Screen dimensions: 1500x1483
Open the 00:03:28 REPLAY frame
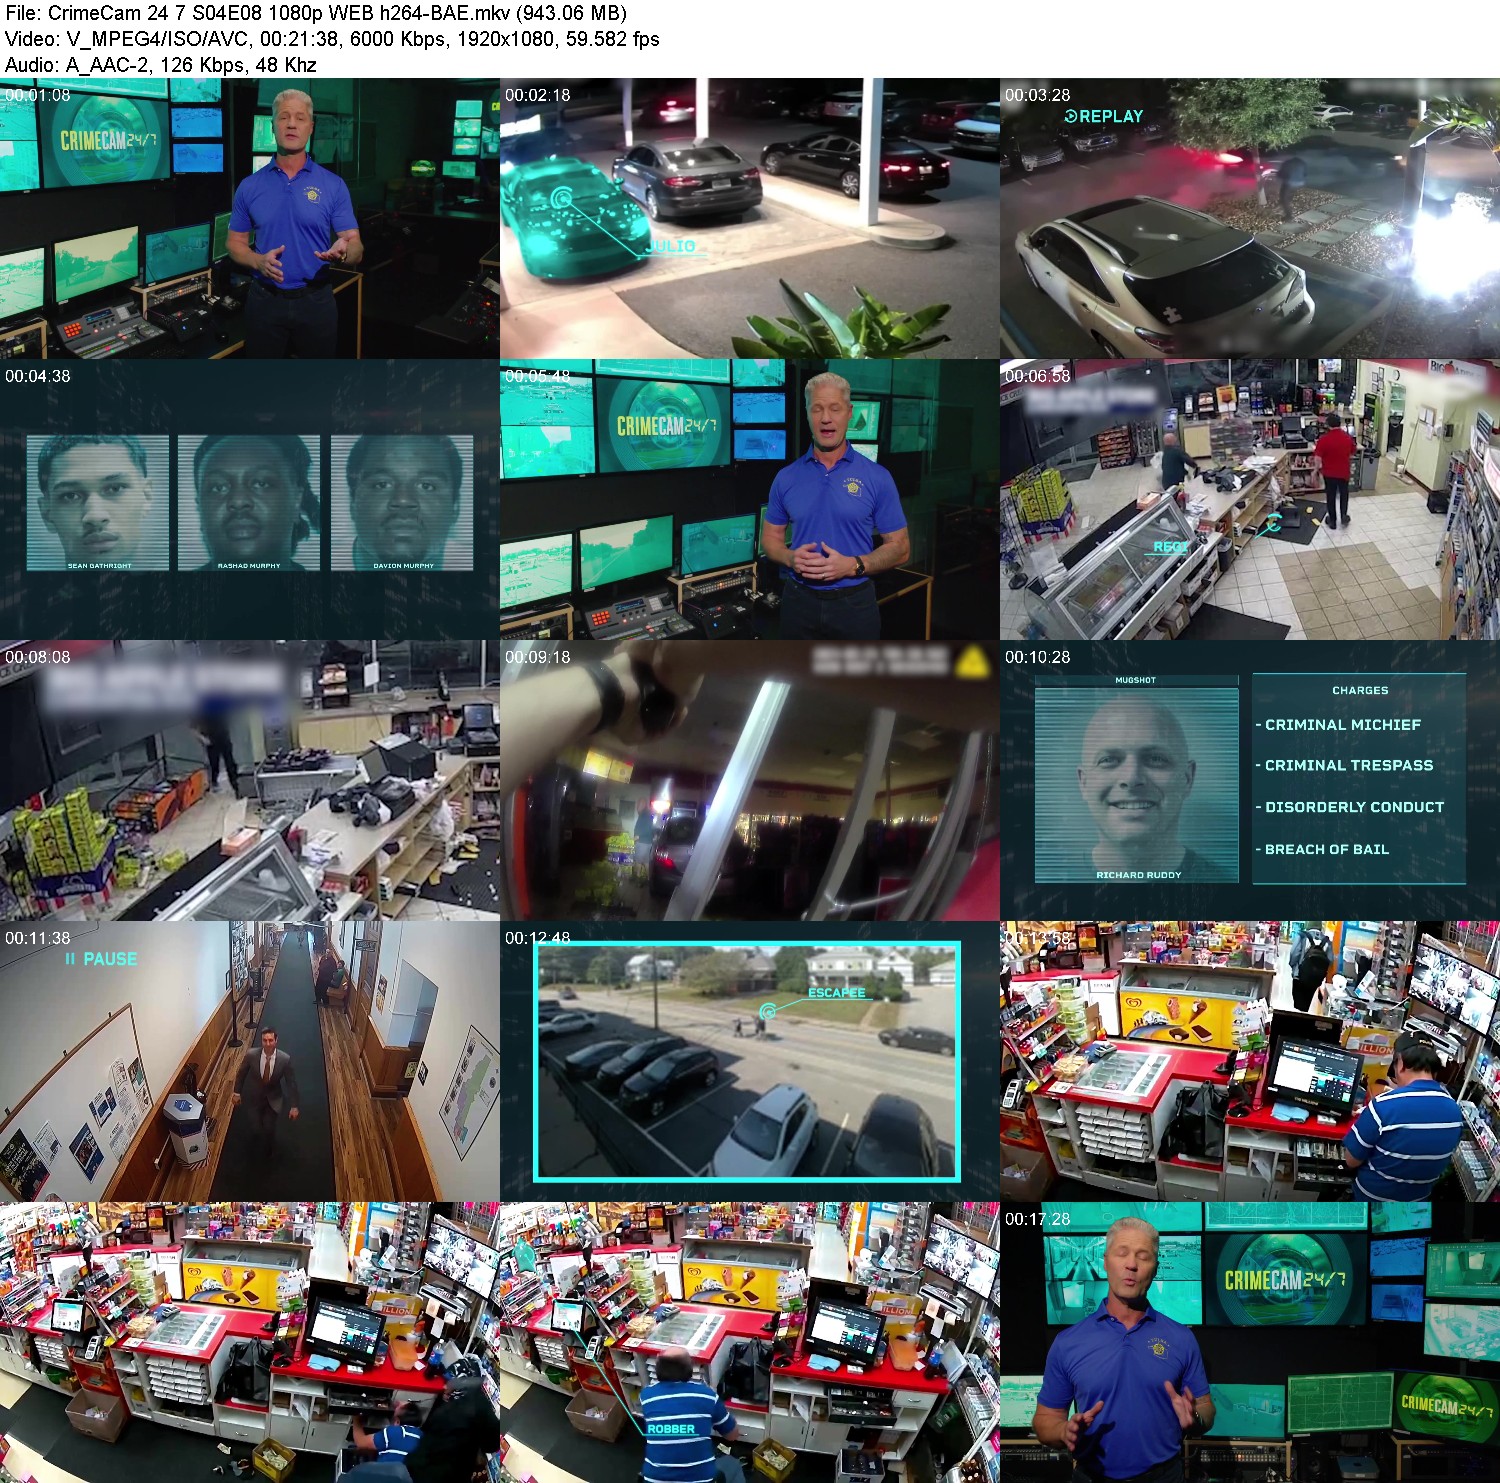pos(1250,219)
